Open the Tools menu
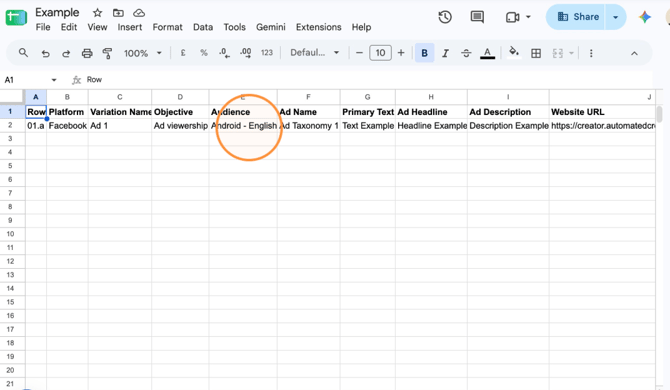Viewport: 670px width, 390px height. (x=235, y=27)
